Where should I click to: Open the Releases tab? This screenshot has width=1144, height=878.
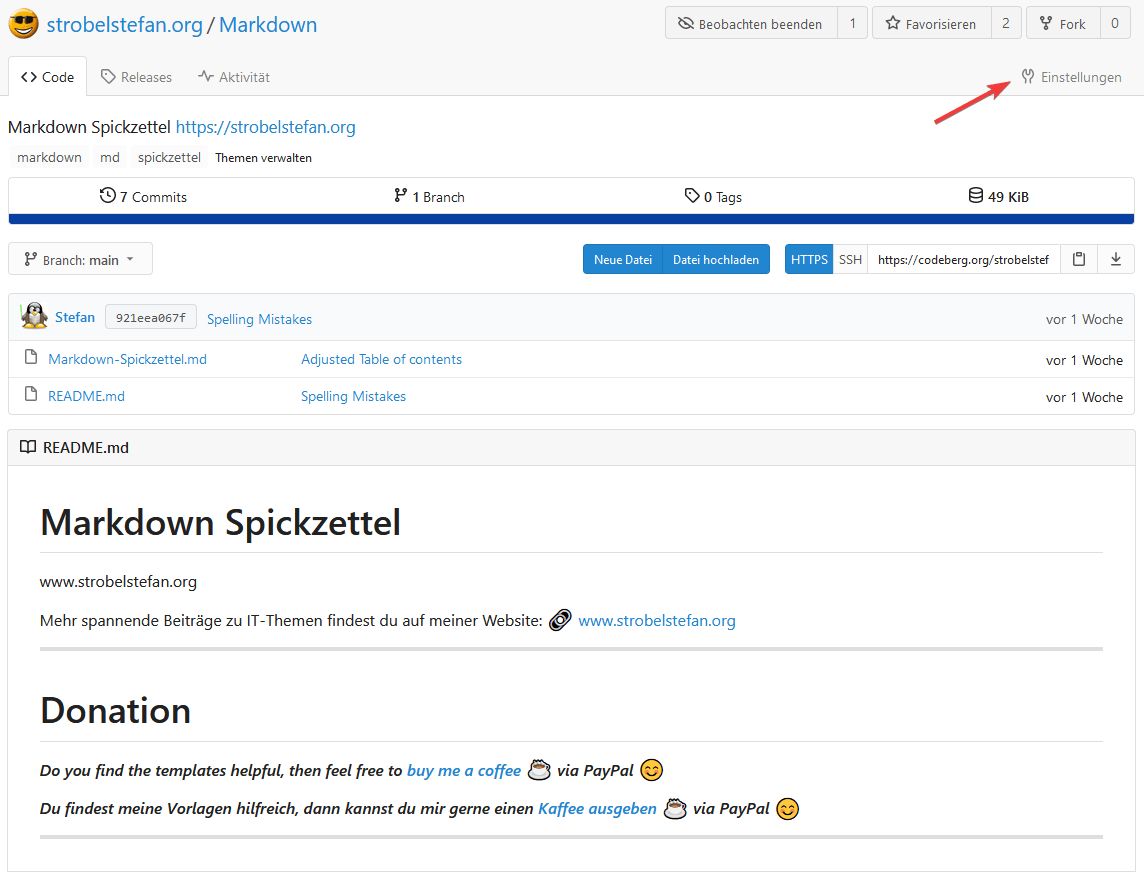[x=136, y=77]
